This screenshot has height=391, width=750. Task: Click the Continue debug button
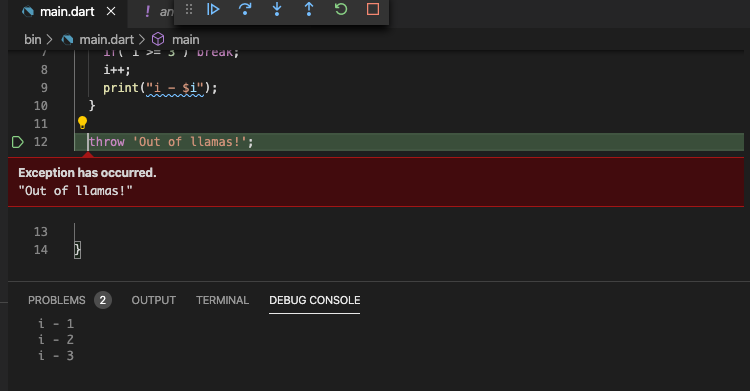tap(213, 9)
